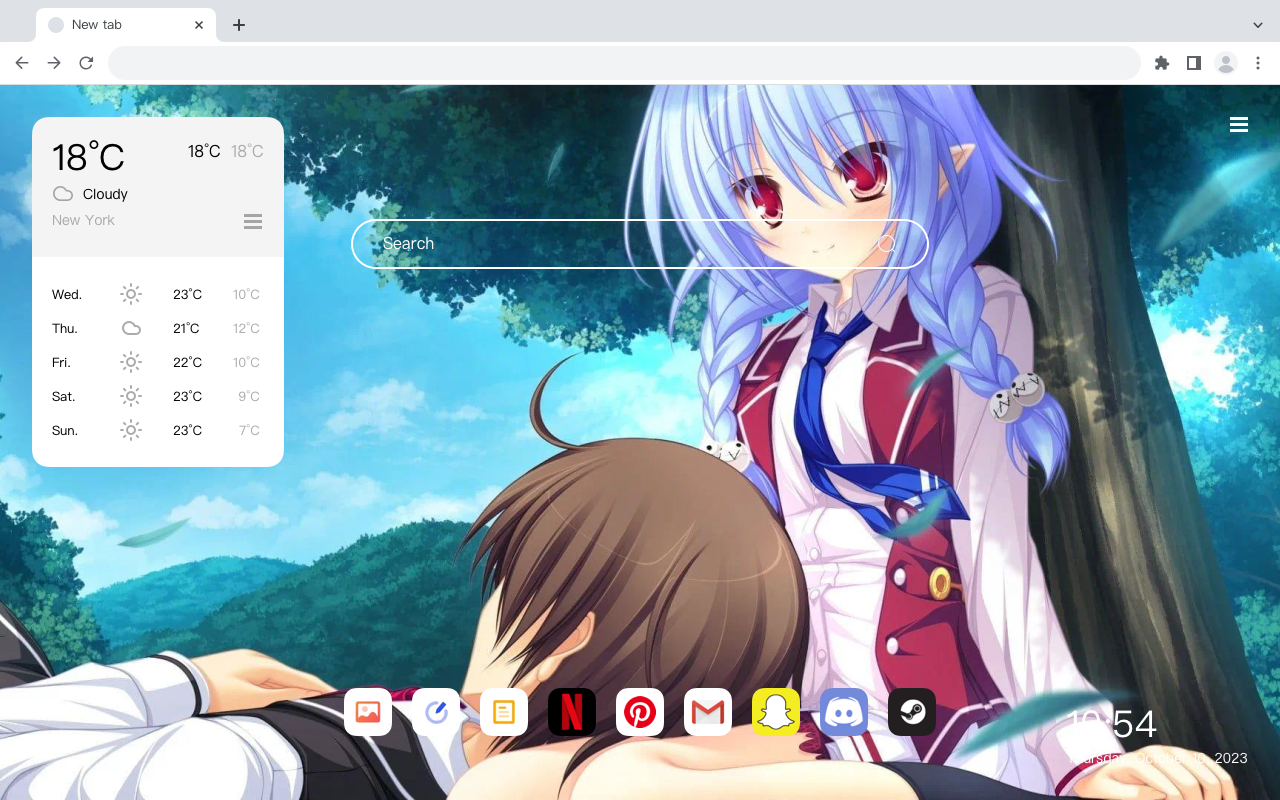Focus the browser address bar
The height and width of the screenshot is (800, 1280).
(624, 63)
